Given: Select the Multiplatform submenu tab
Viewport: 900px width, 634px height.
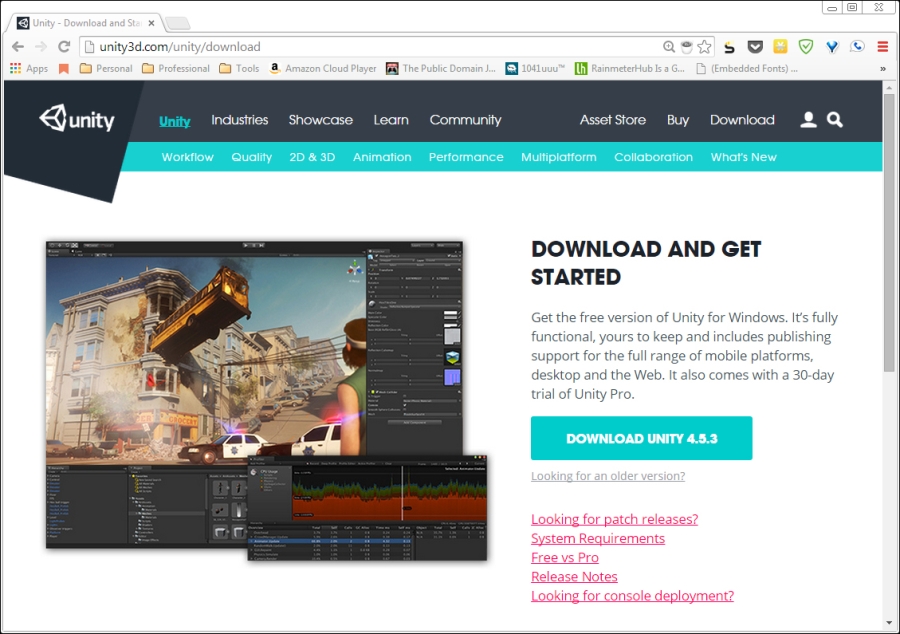Looking at the screenshot, I should tap(558, 157).
